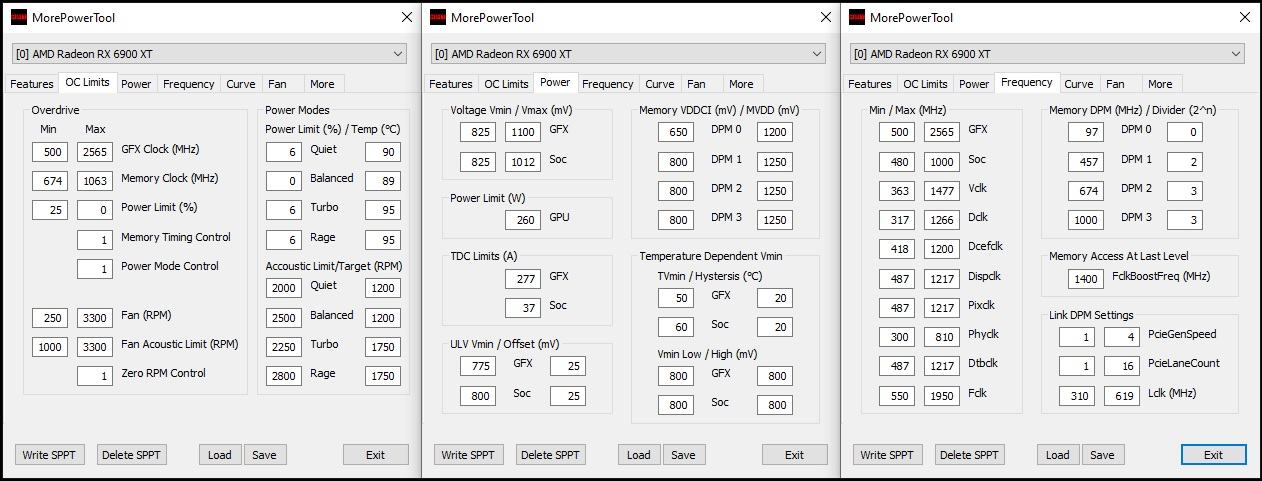Select DPM 0 VDDCI field 650
This screenshot has width=1262, height=481.
click(676, 132)
